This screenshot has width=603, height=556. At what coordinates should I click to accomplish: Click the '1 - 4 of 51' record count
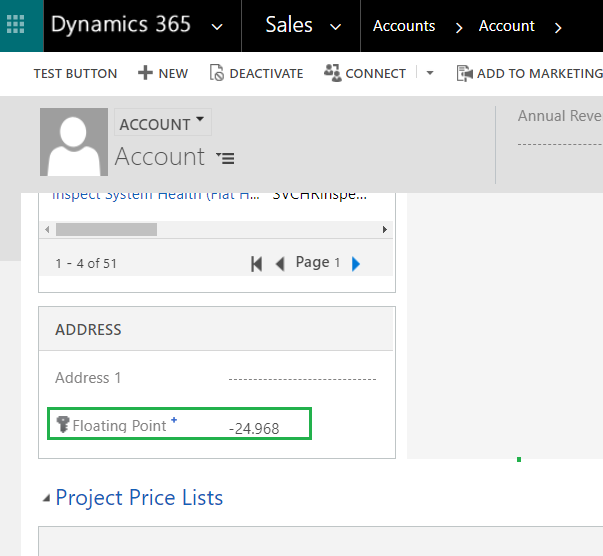click(86, 264)
